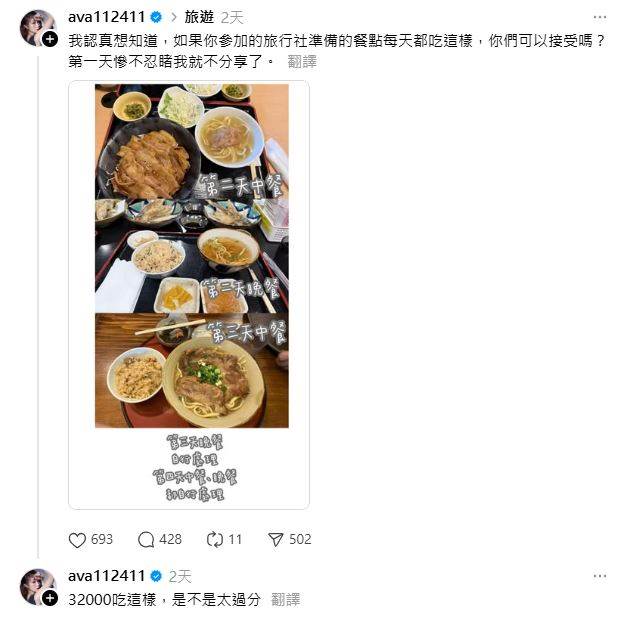The height and width of the screenshot is (622, 619).
Task: Click the 2天 timestamp on reply
Action: pos(180,576)
